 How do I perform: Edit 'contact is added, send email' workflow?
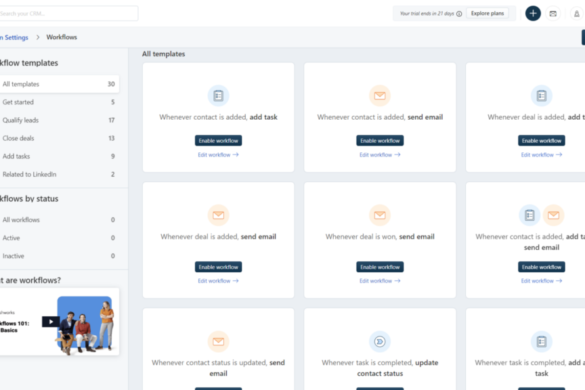click(380, 155)
